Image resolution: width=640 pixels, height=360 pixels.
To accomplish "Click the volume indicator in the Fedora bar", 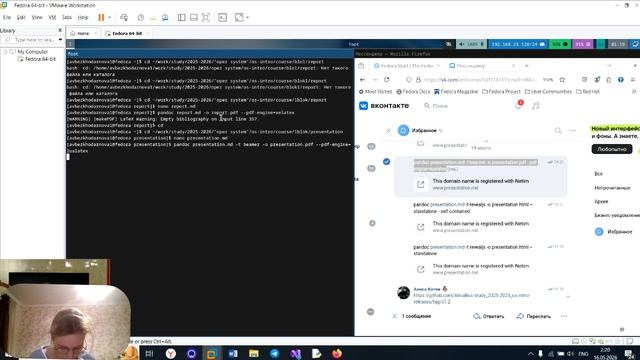I will 471,44.
